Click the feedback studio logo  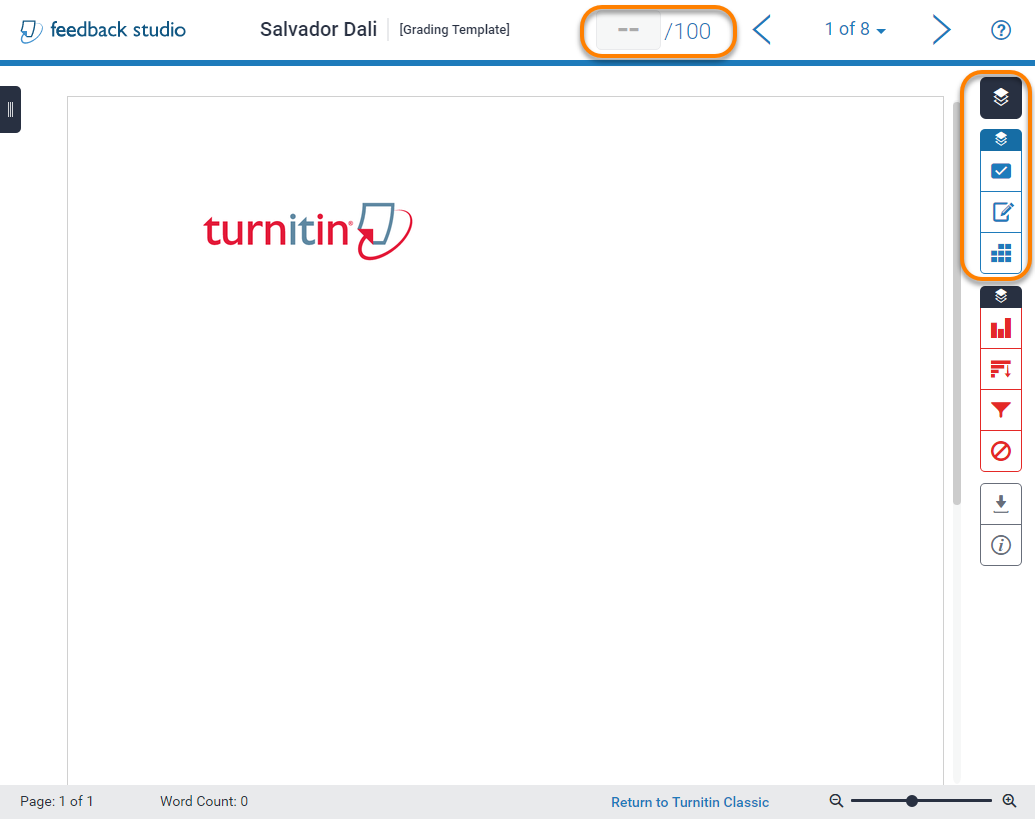coord(103,30)
